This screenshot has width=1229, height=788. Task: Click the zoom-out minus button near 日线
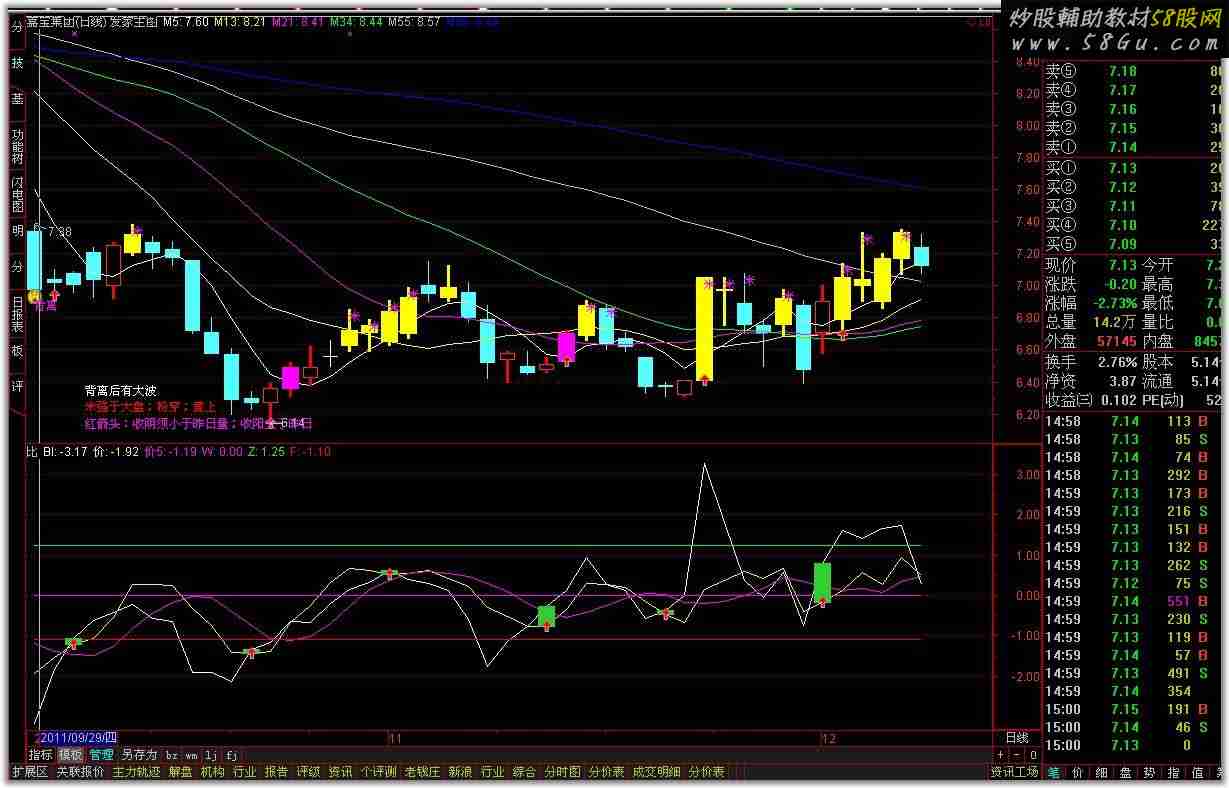[1016, 755]
